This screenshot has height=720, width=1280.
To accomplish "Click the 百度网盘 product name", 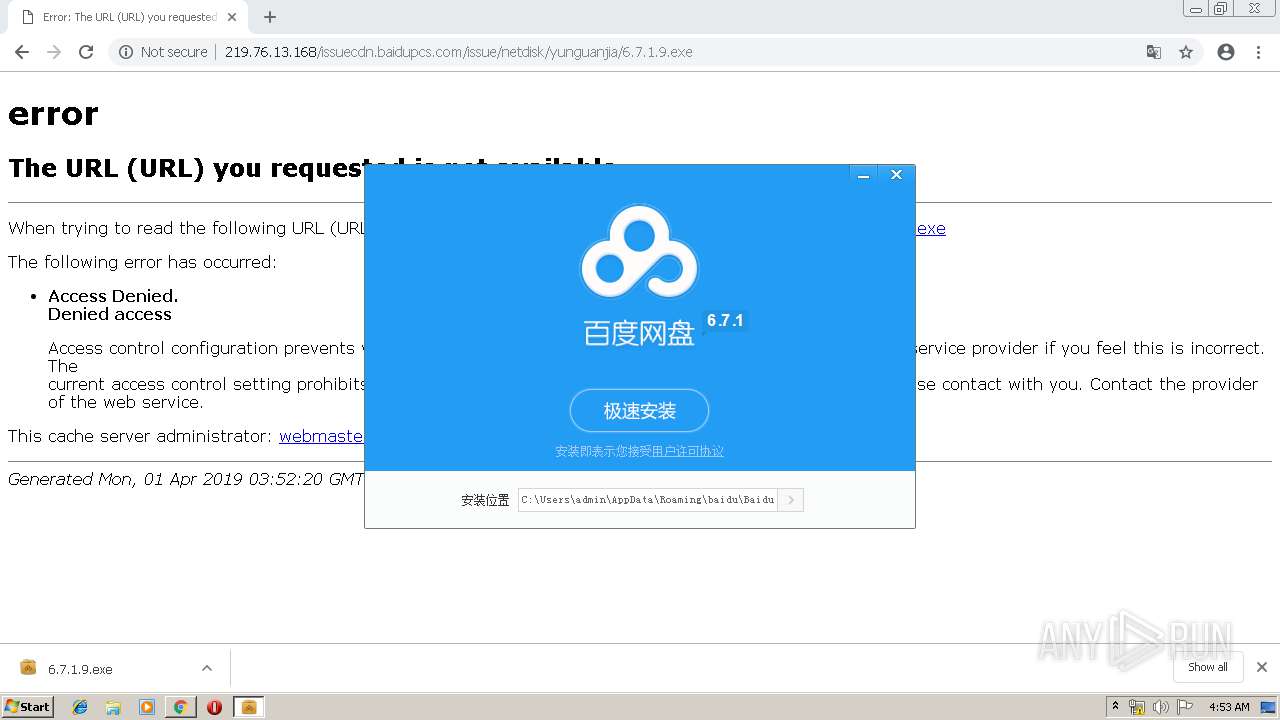I will tap(639, 333).
